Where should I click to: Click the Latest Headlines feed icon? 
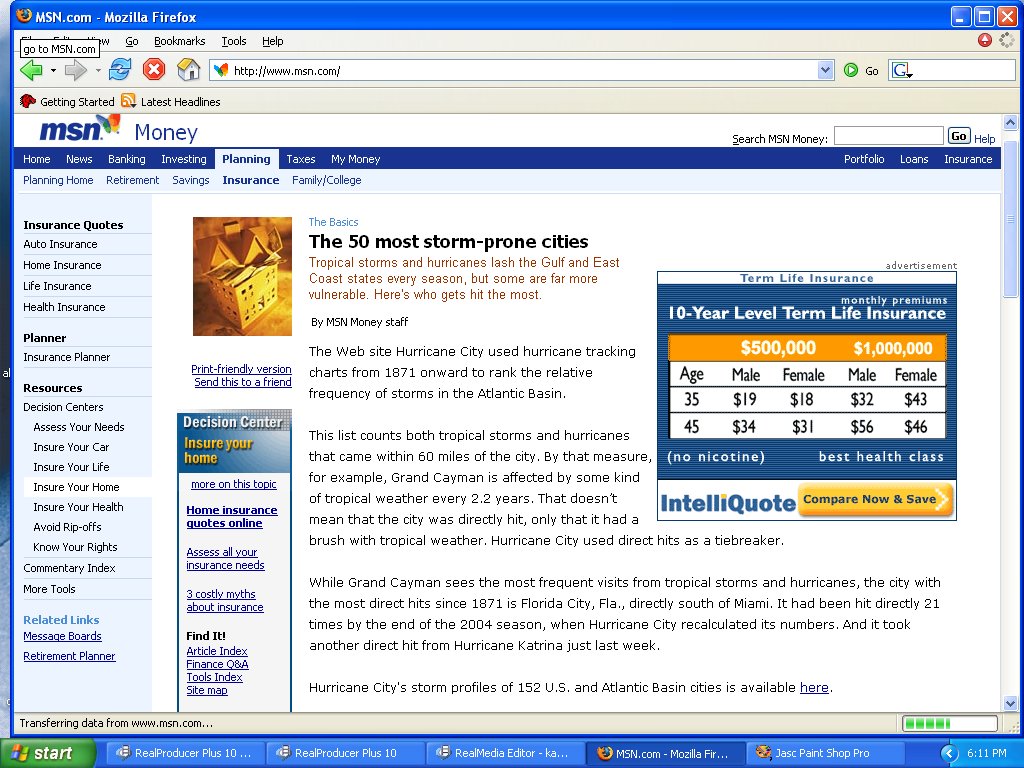pyautogui.click(x=129, y=101)
